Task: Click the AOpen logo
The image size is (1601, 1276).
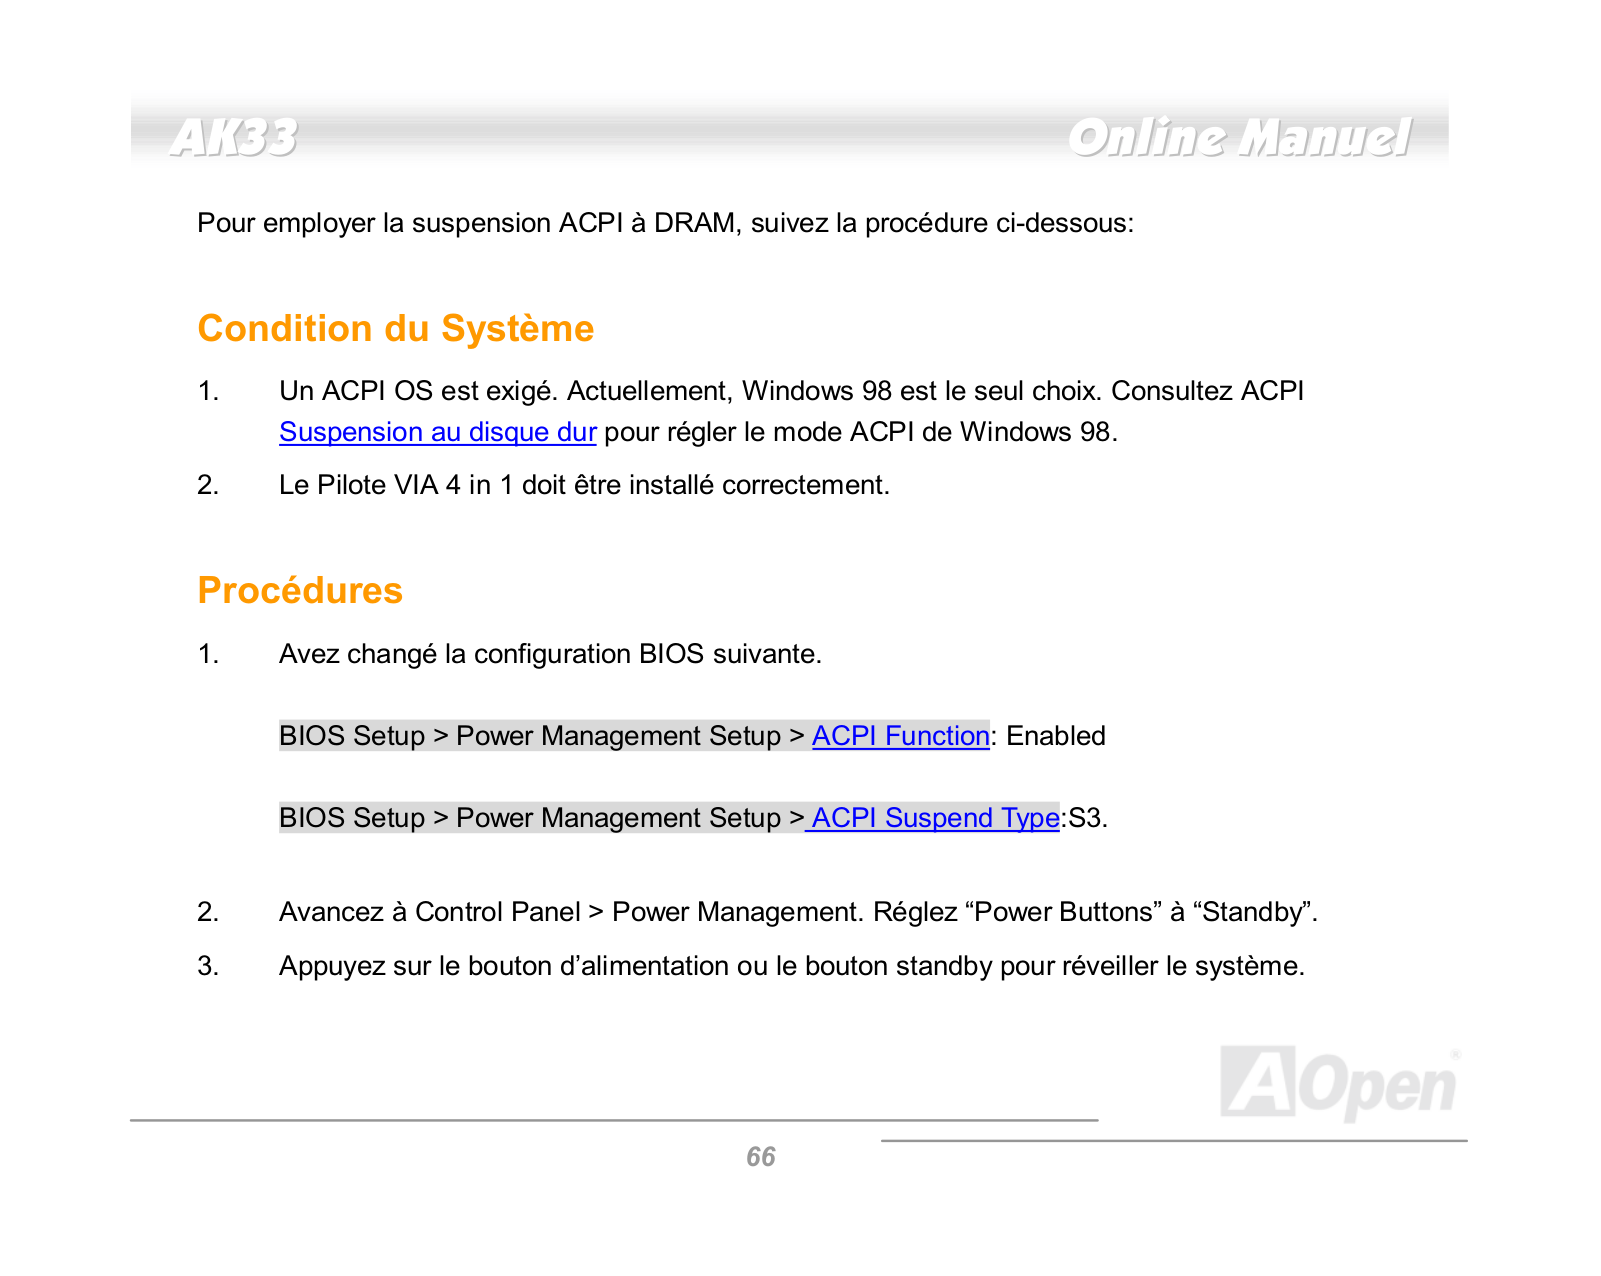Action: pos(1339,1083)
